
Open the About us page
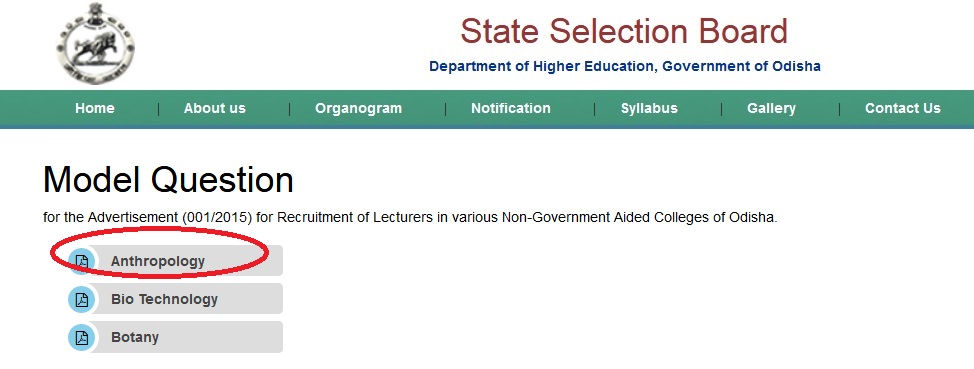[215, 108]
